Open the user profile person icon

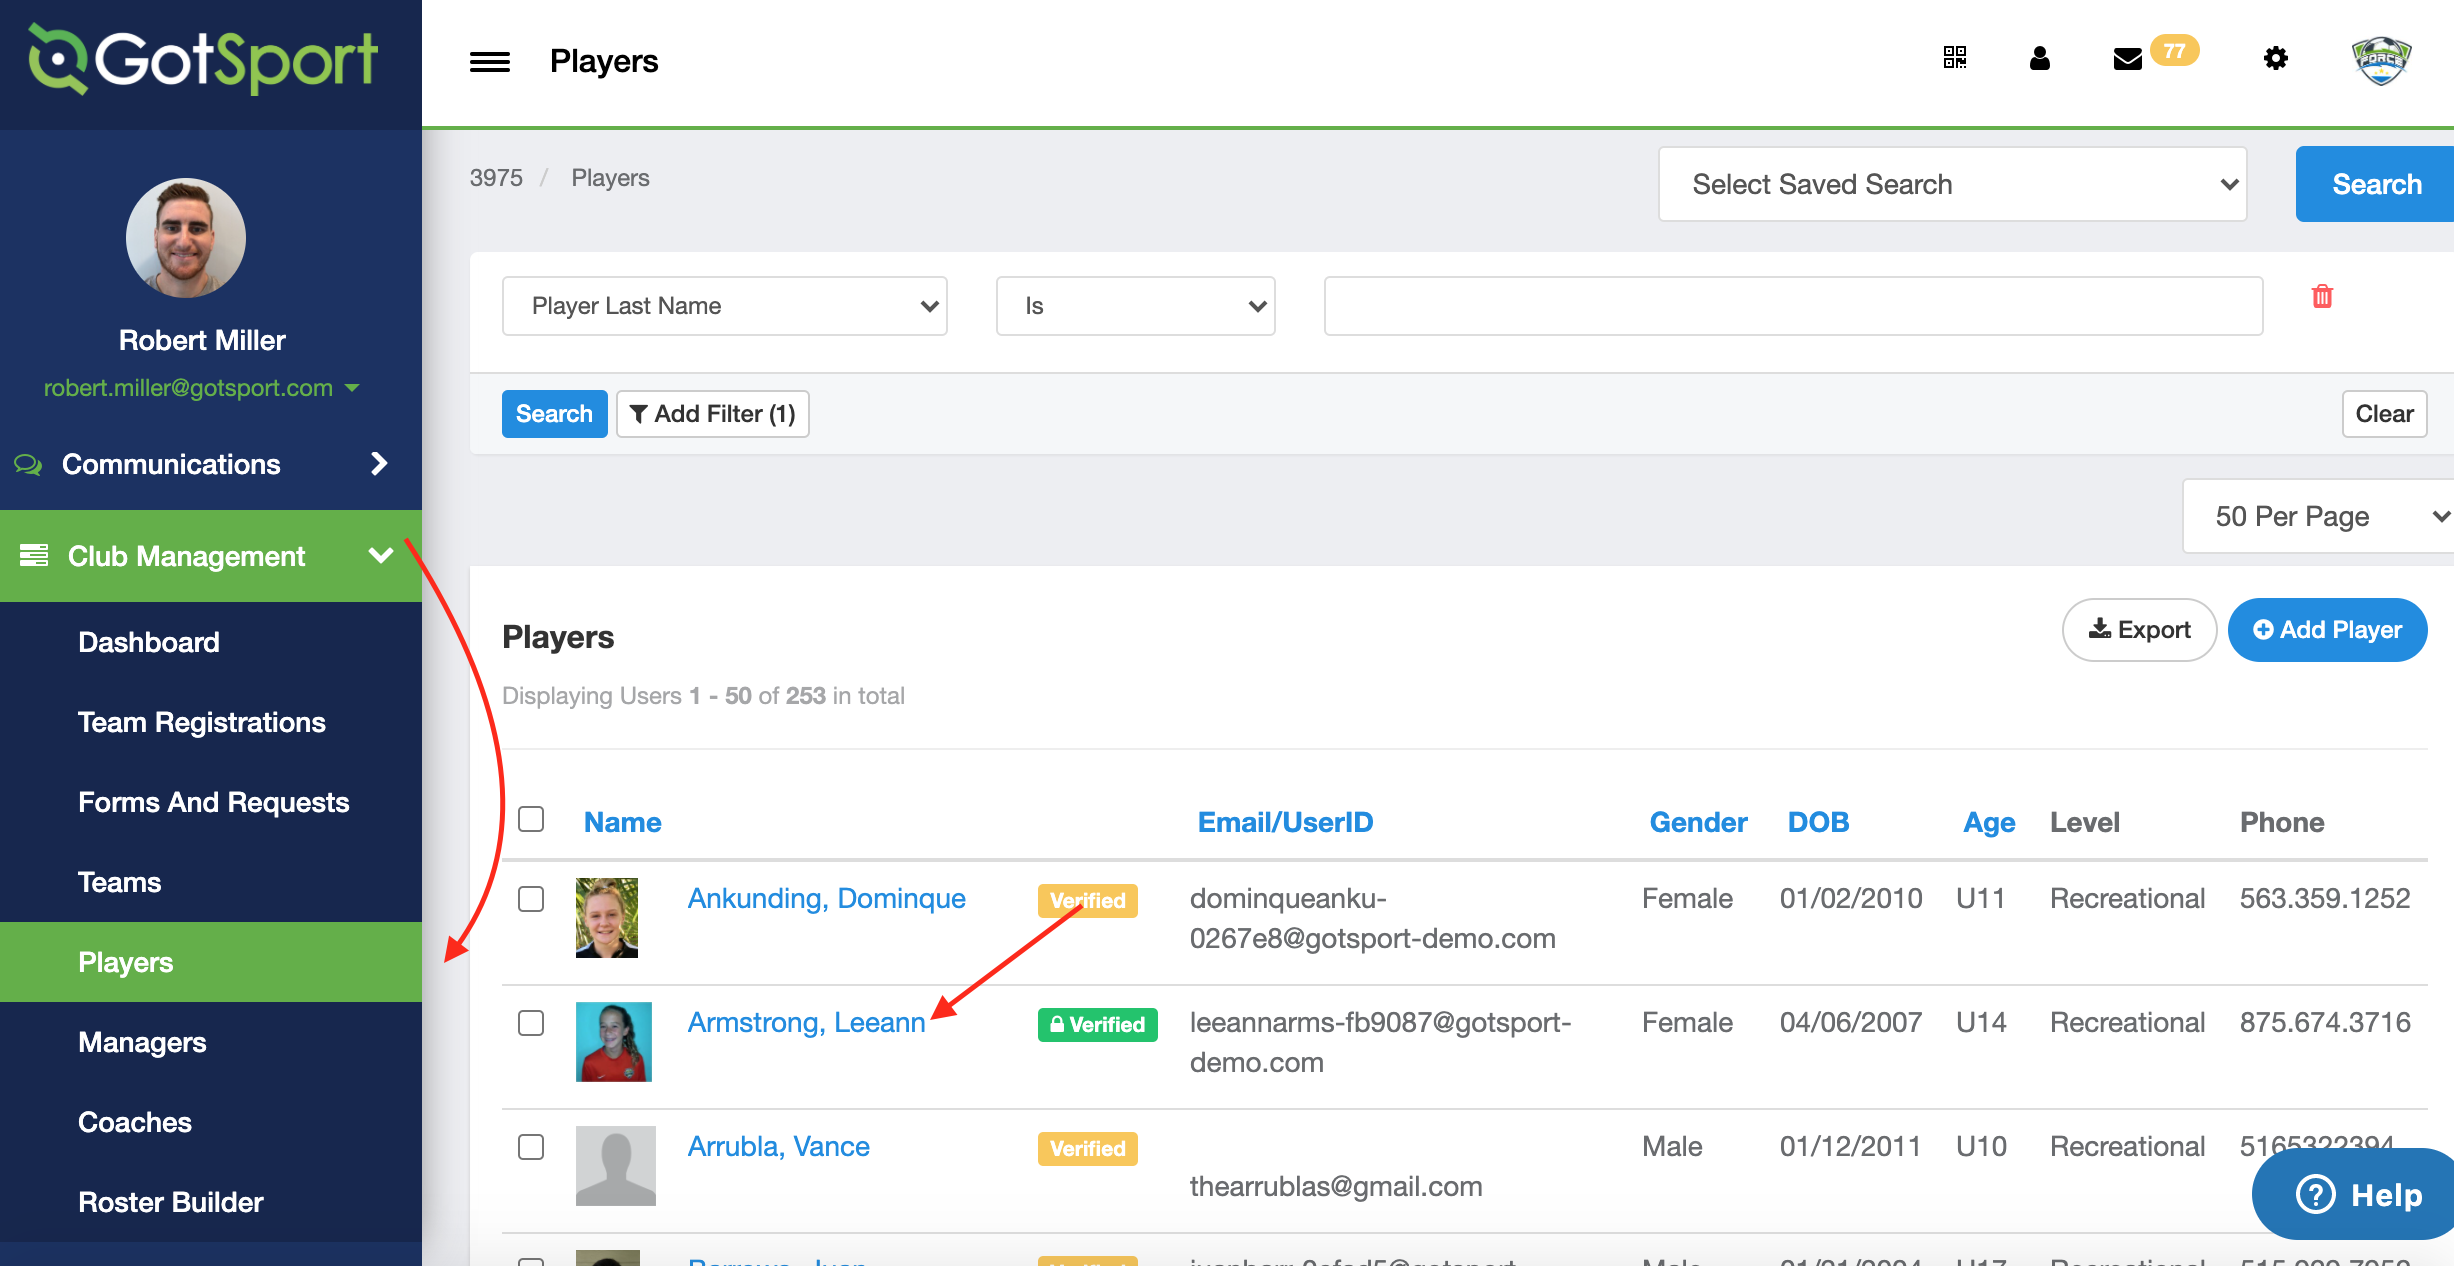point(2040,58)
